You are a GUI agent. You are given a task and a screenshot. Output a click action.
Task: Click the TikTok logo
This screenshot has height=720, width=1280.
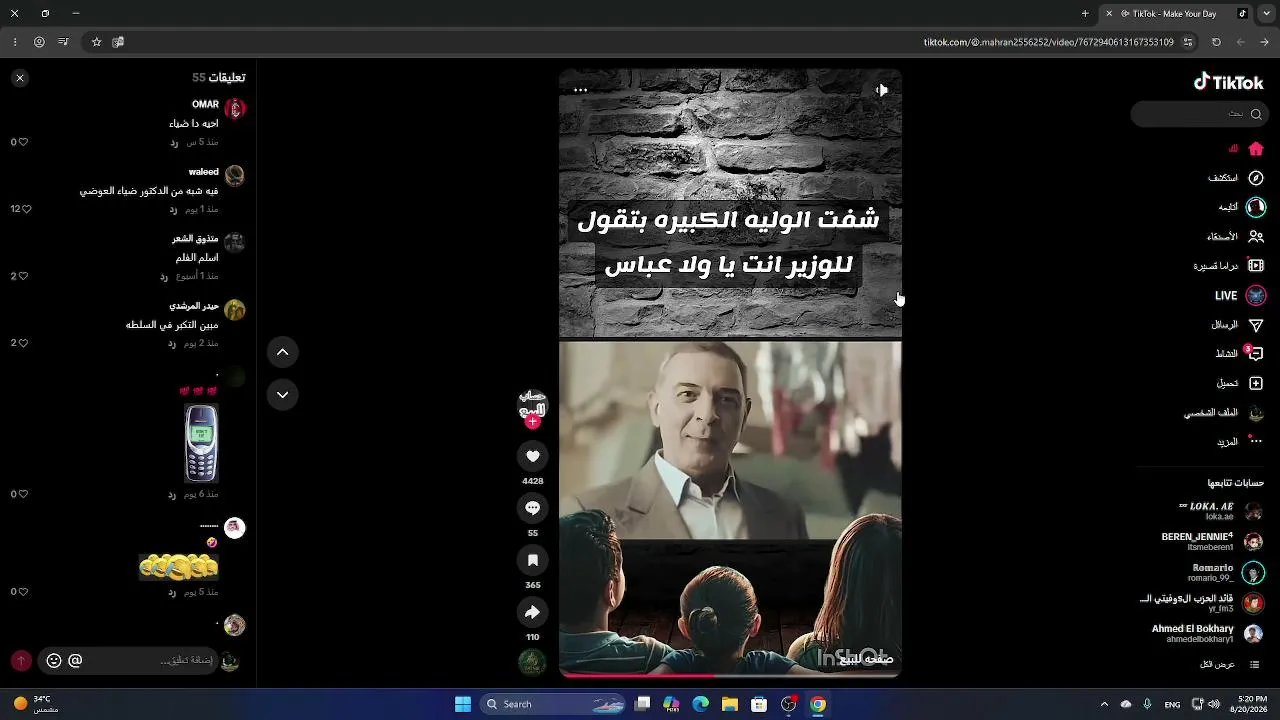[x=1228, y=82]
